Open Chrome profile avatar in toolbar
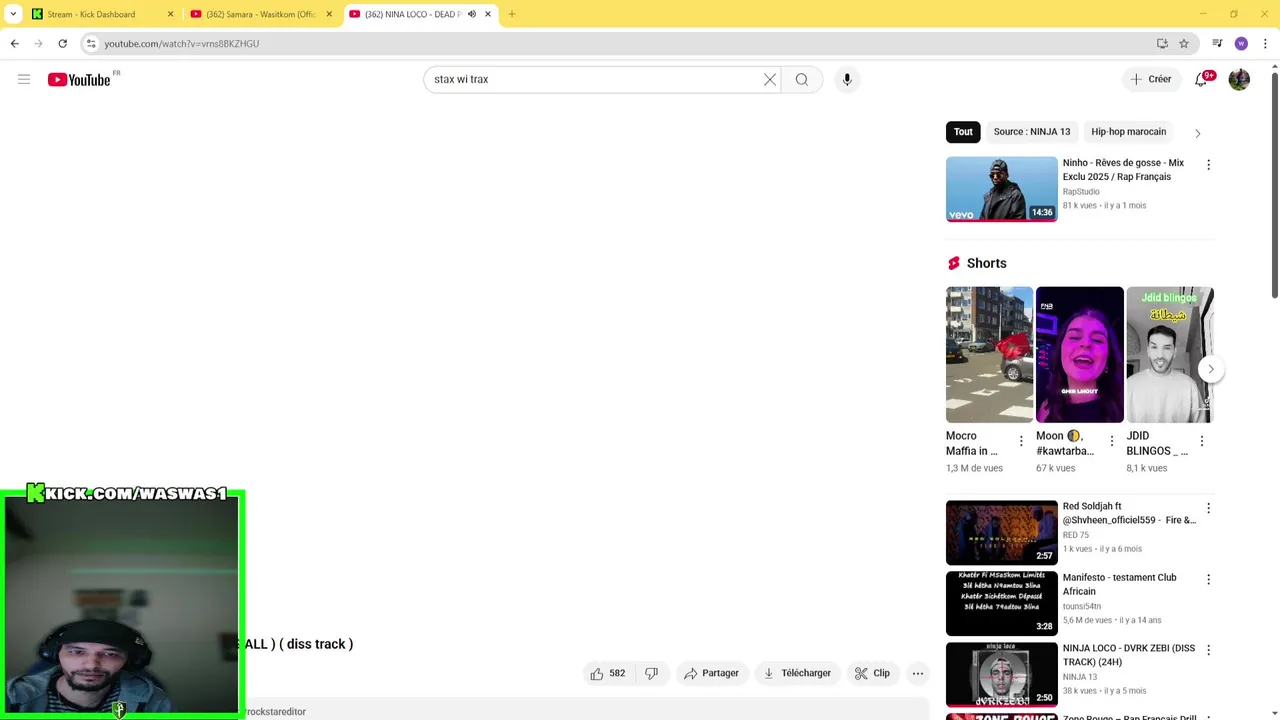 click(1241, 43)
